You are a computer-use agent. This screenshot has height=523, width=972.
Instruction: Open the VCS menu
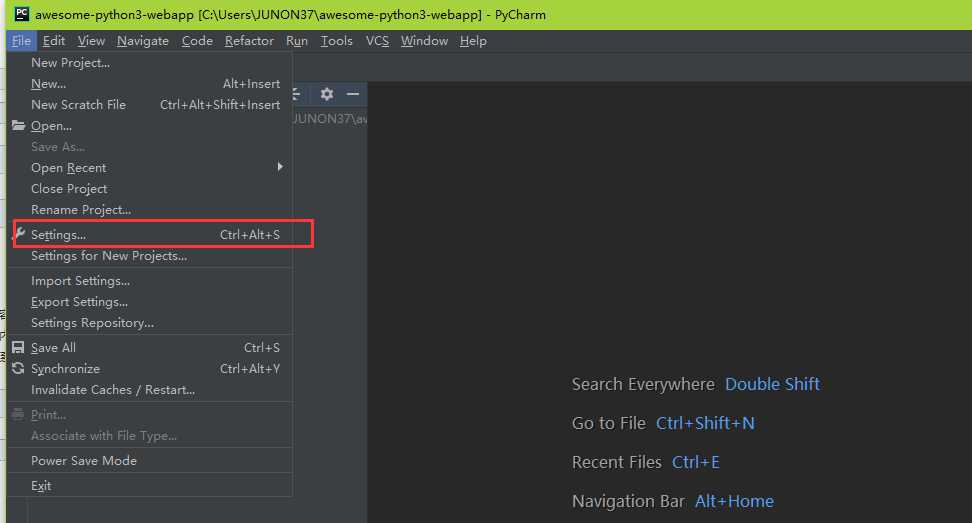click(x=377, y=41)
